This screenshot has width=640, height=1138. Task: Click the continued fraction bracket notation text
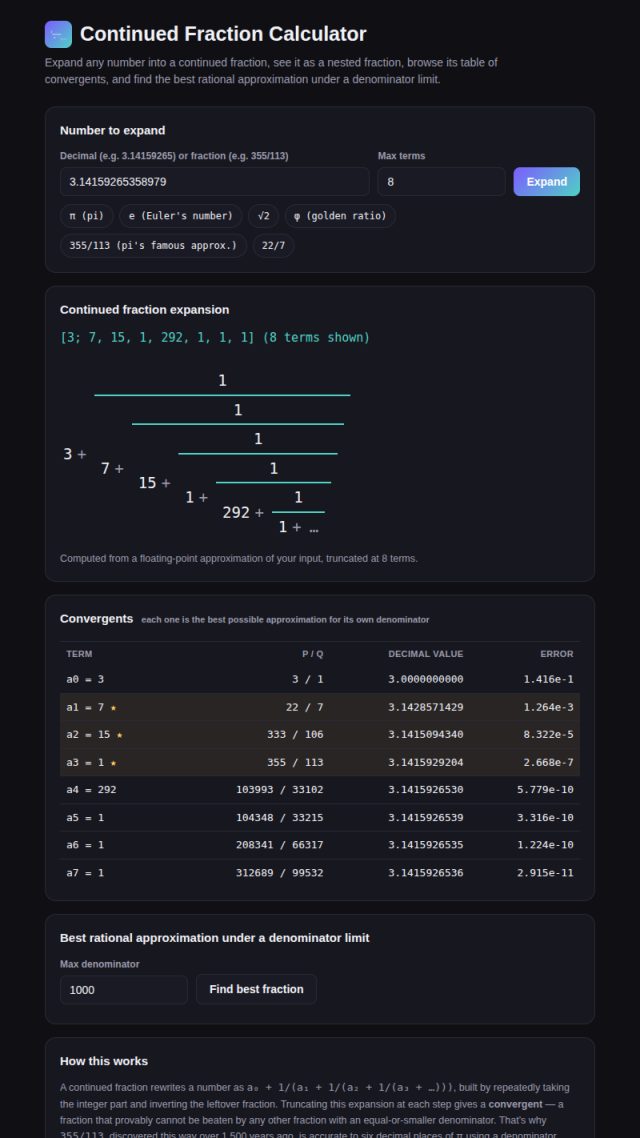tap(215, 338)
